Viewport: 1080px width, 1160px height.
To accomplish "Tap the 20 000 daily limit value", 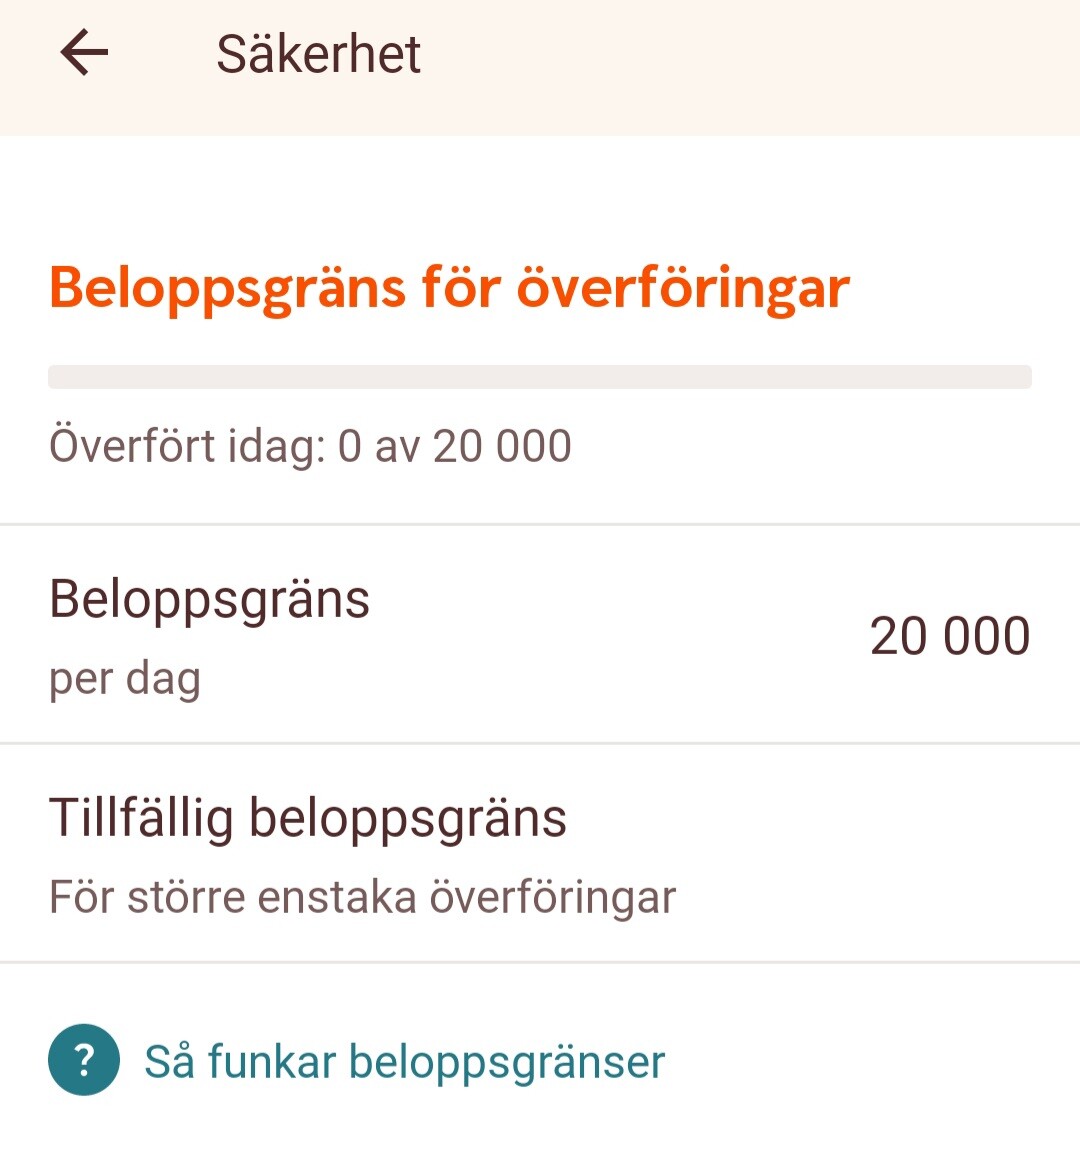I will pyautogui.click(x=949, y=636).
